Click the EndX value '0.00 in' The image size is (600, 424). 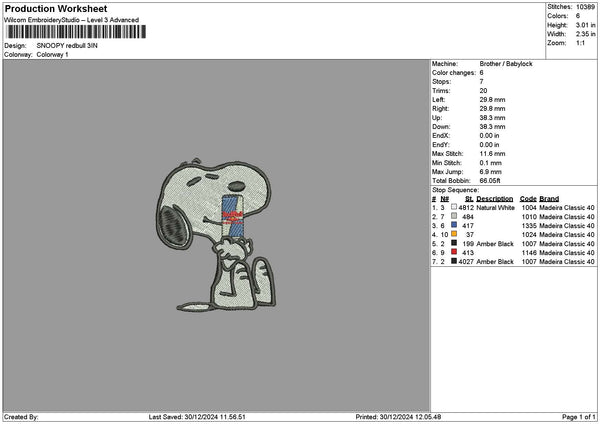[489, 136]
